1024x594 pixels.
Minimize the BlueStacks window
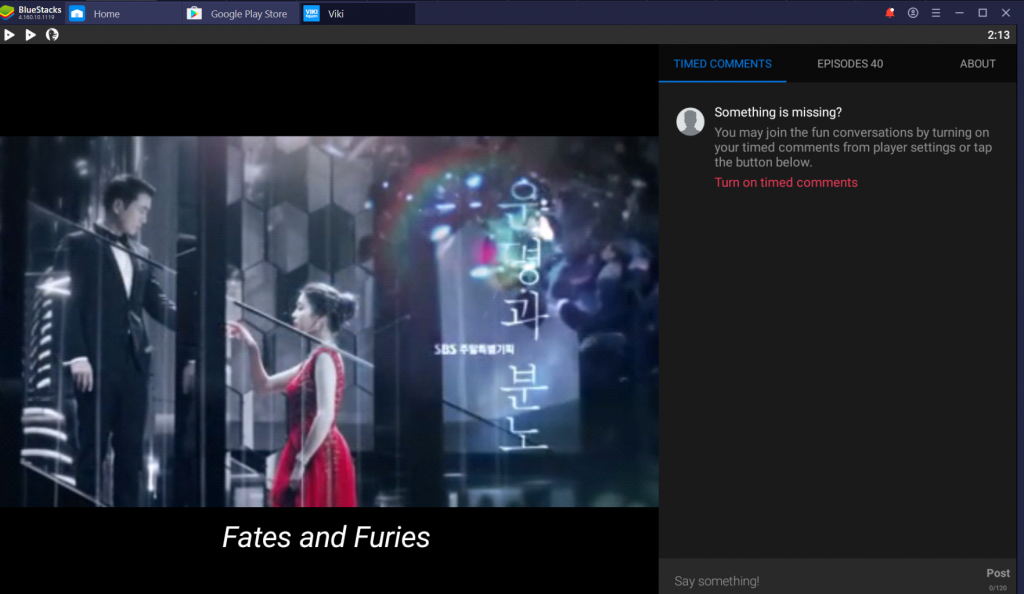pyautogui.click(x=959, y=12)
